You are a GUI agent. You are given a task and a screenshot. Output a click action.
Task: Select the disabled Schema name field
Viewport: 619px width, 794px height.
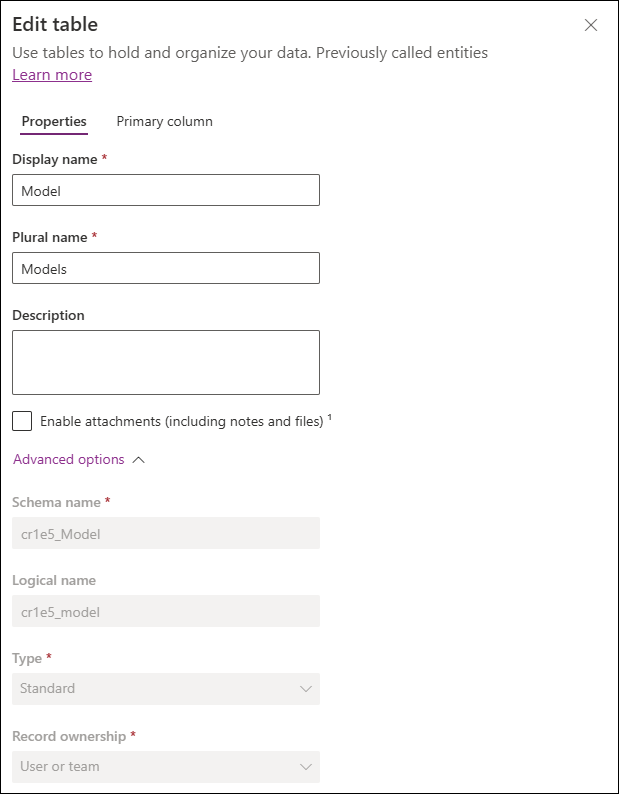166,533
